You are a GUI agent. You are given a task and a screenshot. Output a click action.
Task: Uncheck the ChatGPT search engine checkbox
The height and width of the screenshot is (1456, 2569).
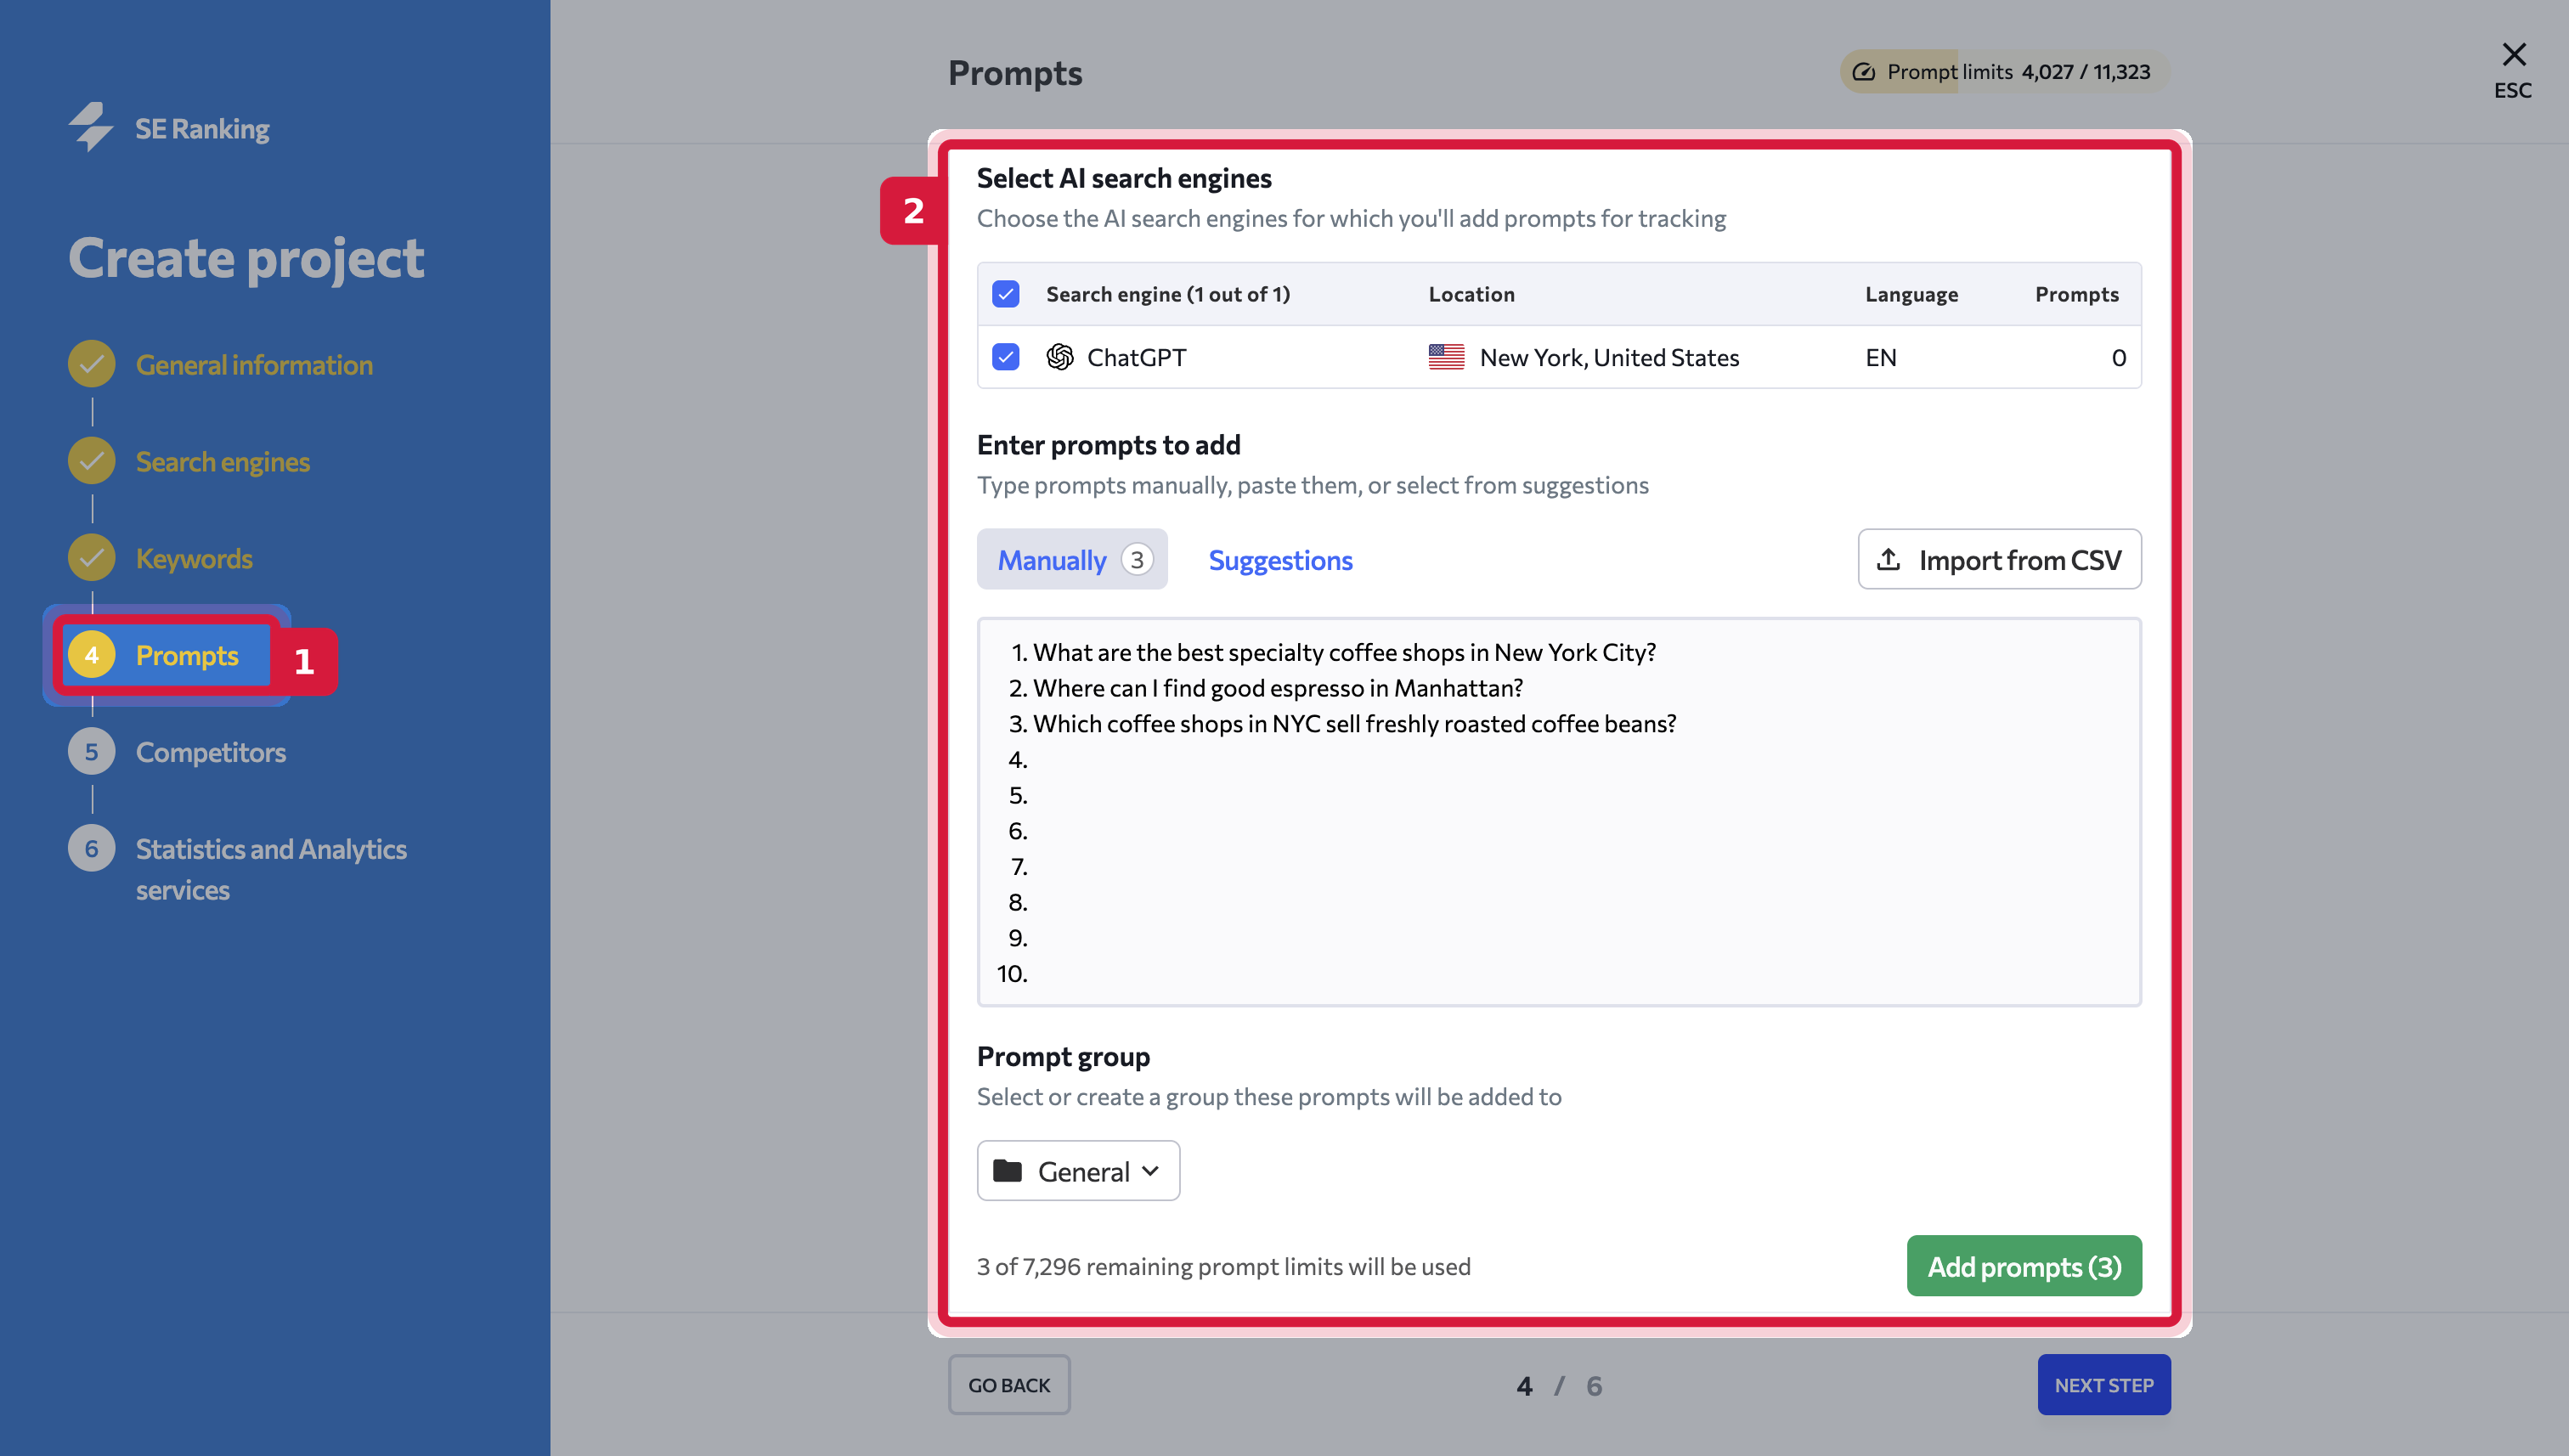click(1006, 357)
